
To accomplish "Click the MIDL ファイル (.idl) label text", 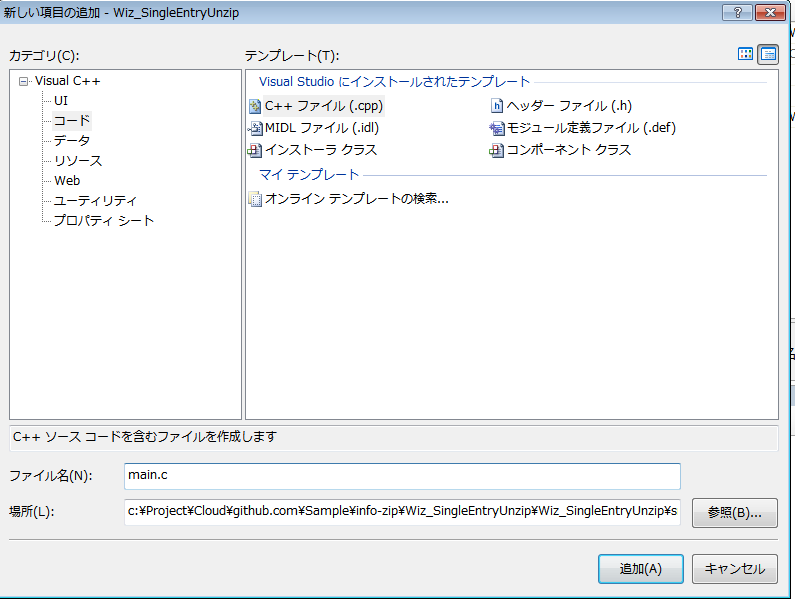I will [322, 128].
